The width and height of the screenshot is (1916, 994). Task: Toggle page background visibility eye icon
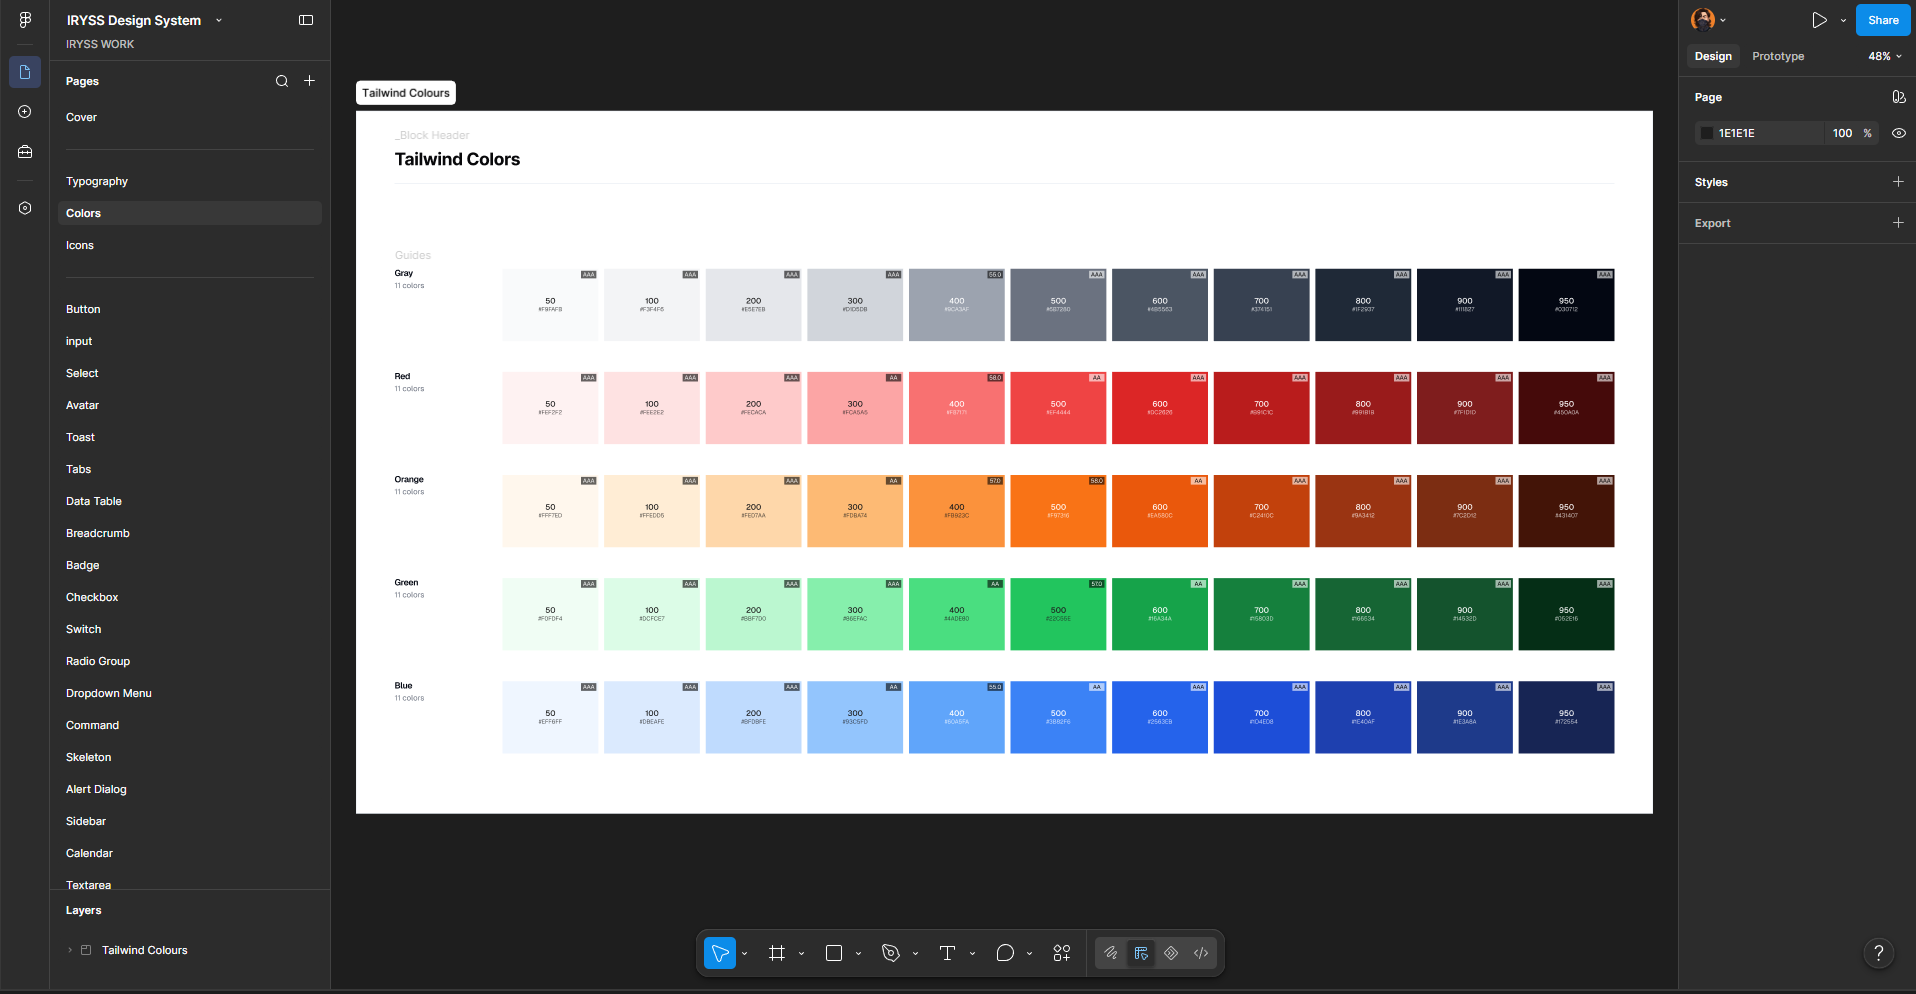(x=1898, y=133)
